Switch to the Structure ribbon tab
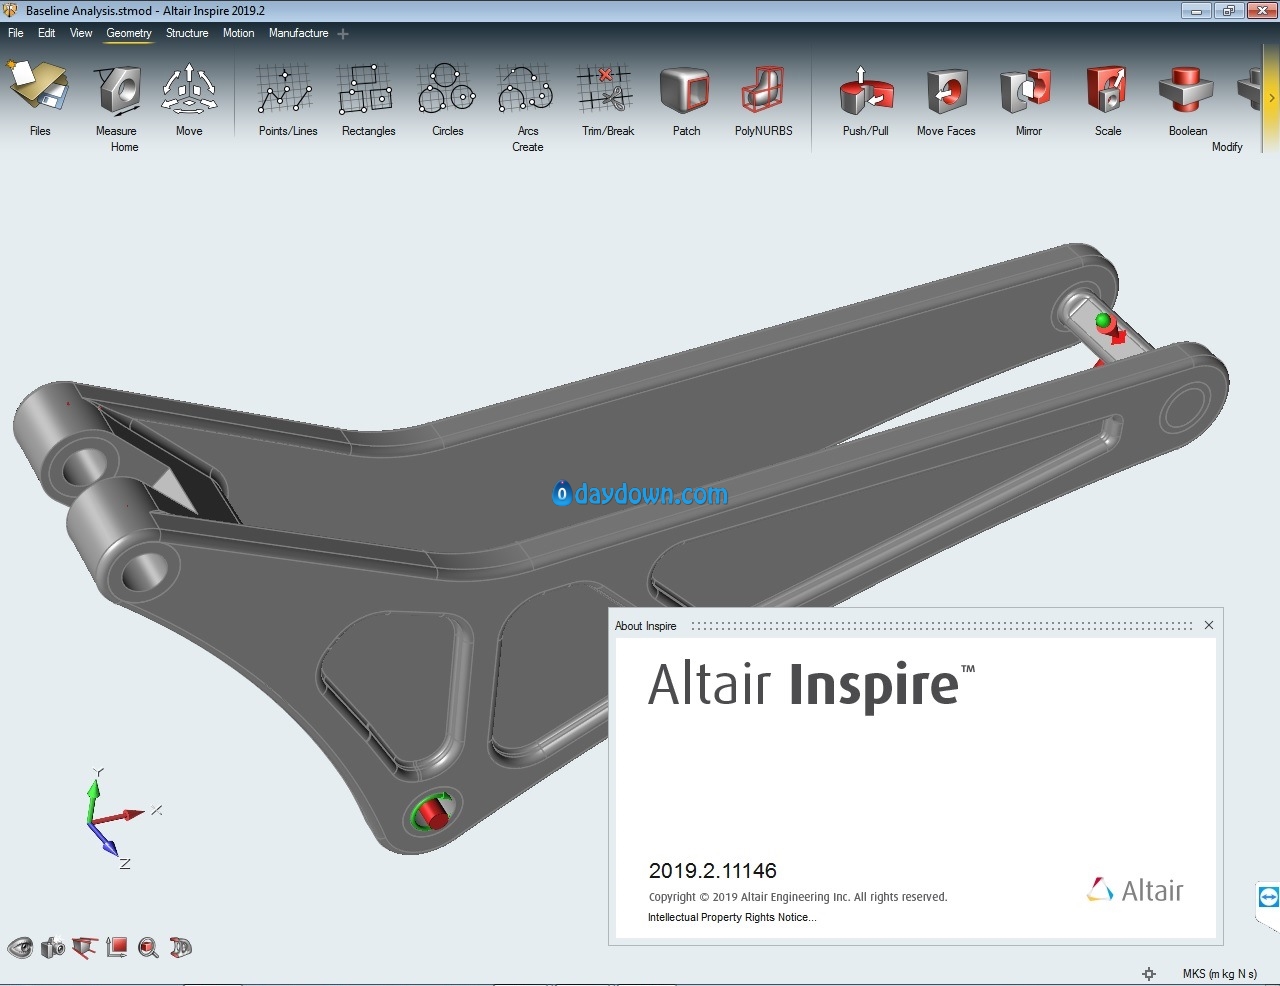Screen dimensions: 1280x986 click(x=187, y=33)
